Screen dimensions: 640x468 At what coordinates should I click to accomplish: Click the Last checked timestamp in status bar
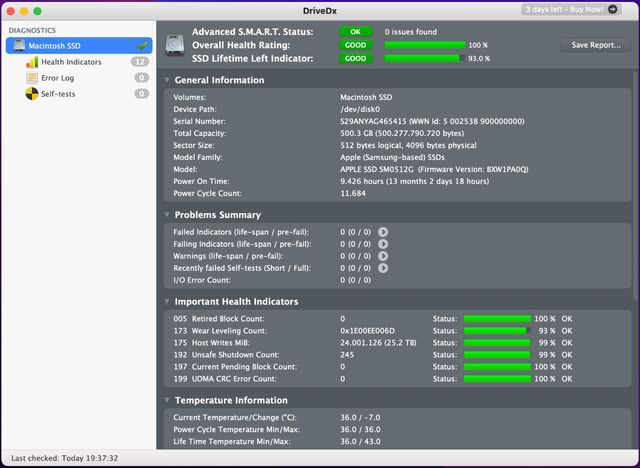64,458
